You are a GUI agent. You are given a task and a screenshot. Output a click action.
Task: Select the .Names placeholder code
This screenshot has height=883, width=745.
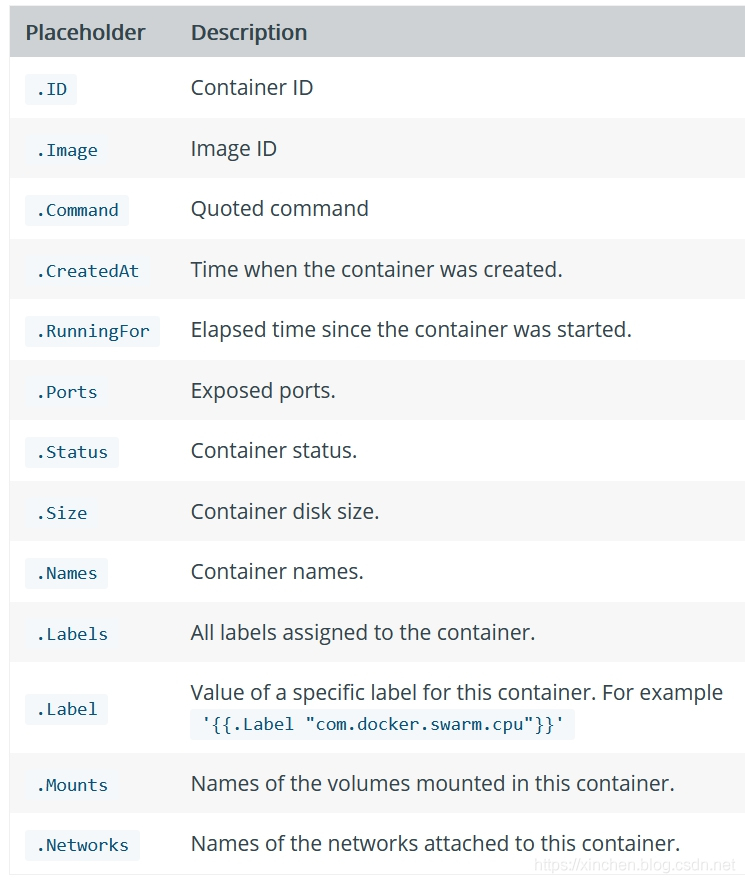click(x=67, y=573)
